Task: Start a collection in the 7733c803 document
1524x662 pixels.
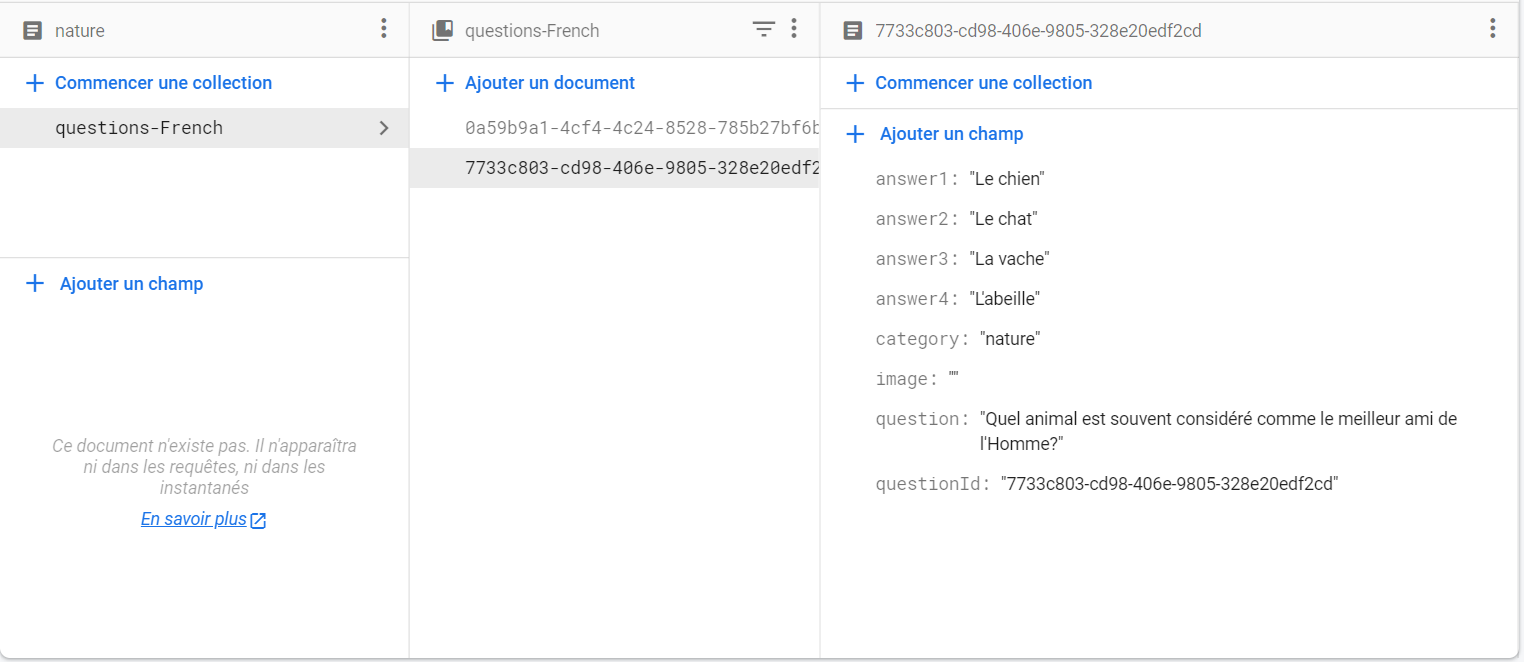Action: pos(984,83)
